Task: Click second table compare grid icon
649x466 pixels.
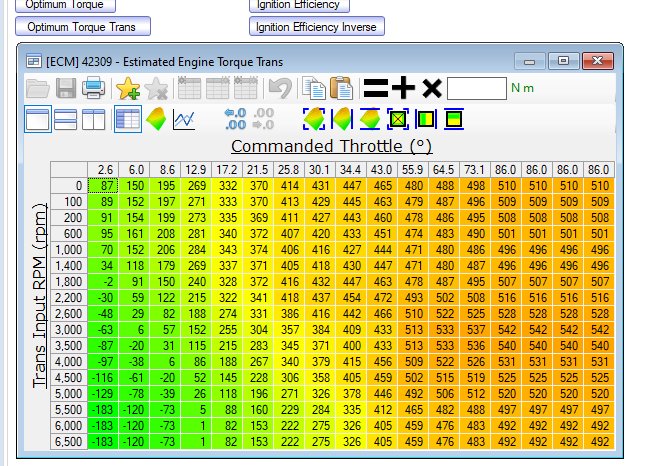Action: (x=218, y=88)
